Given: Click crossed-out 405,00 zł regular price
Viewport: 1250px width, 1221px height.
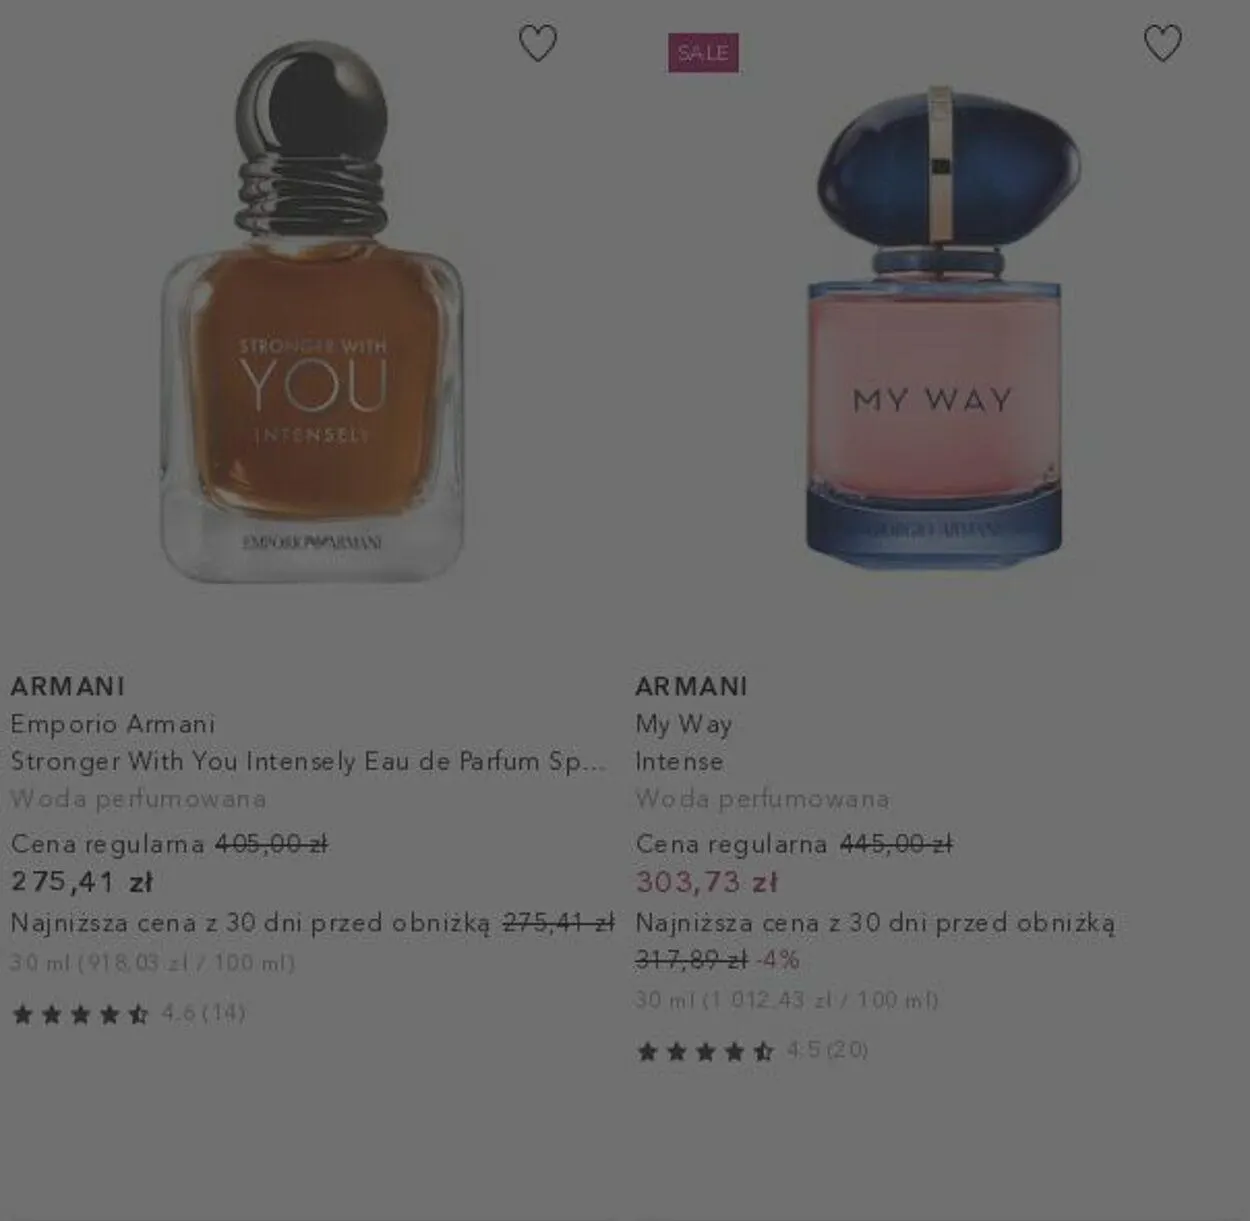Looking at the screenshot, I should coord(272,844).
